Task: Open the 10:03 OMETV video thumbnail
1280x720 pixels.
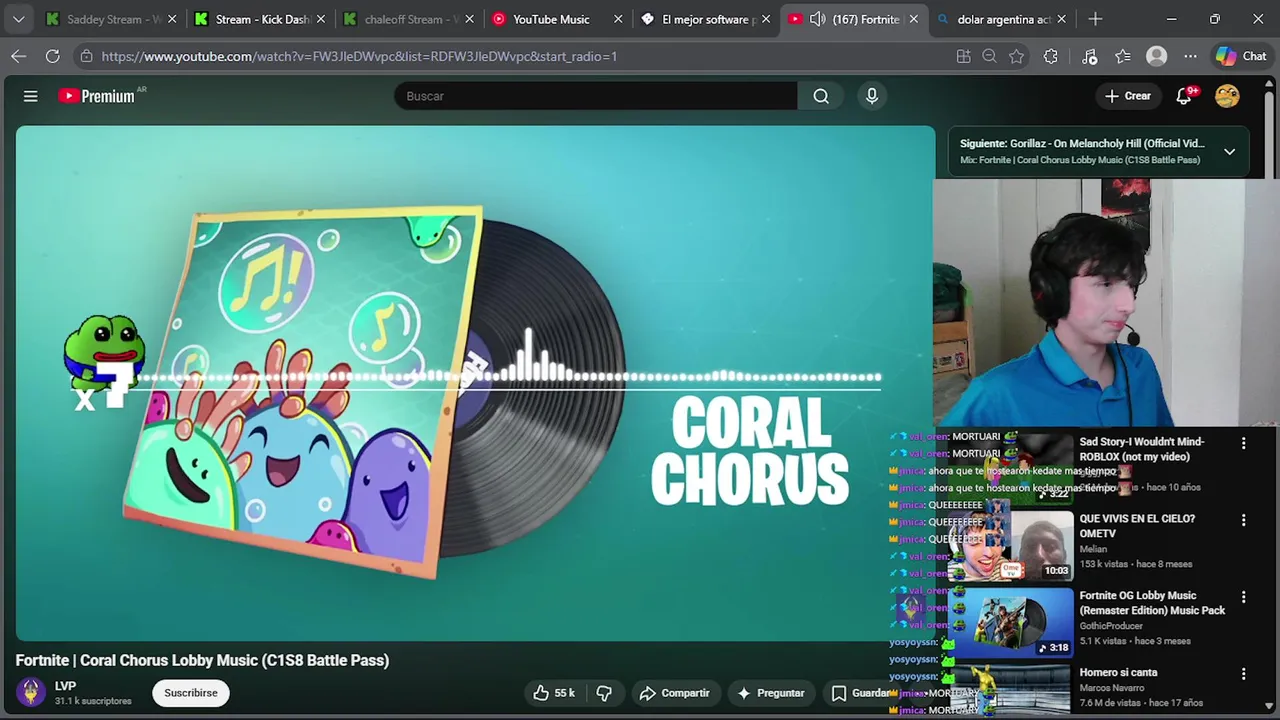Action: coord(1011,545)
